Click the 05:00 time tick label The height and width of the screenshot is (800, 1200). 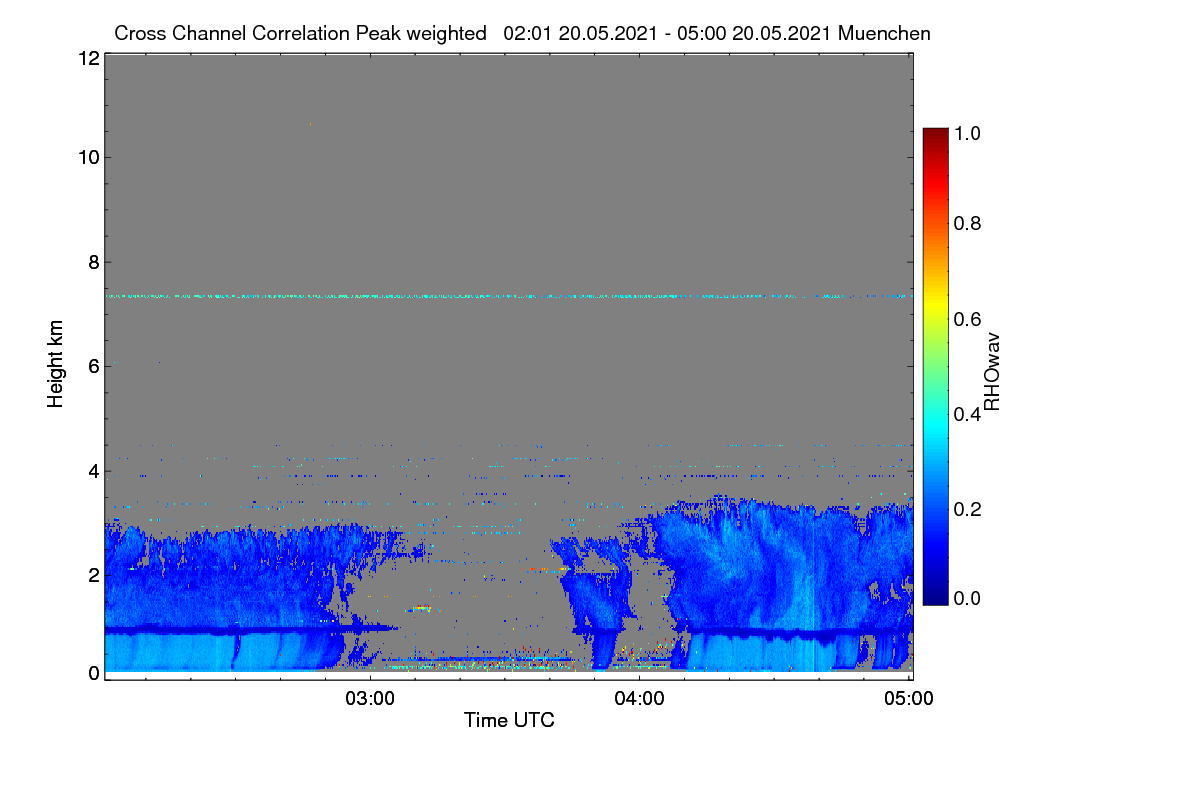909,699
